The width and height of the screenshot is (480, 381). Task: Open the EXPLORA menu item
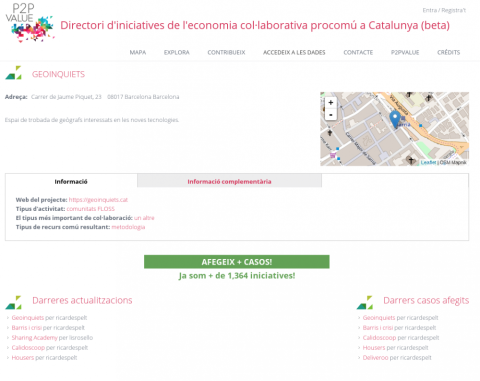coord(177,52)
